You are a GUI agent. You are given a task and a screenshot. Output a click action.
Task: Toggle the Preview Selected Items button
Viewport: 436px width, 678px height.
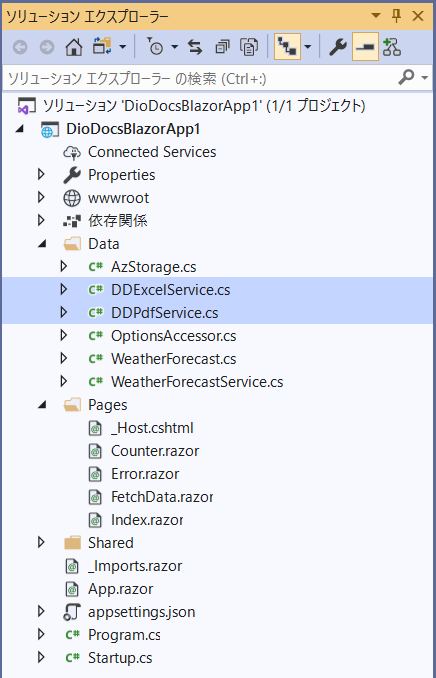click(x=365, y=47)
